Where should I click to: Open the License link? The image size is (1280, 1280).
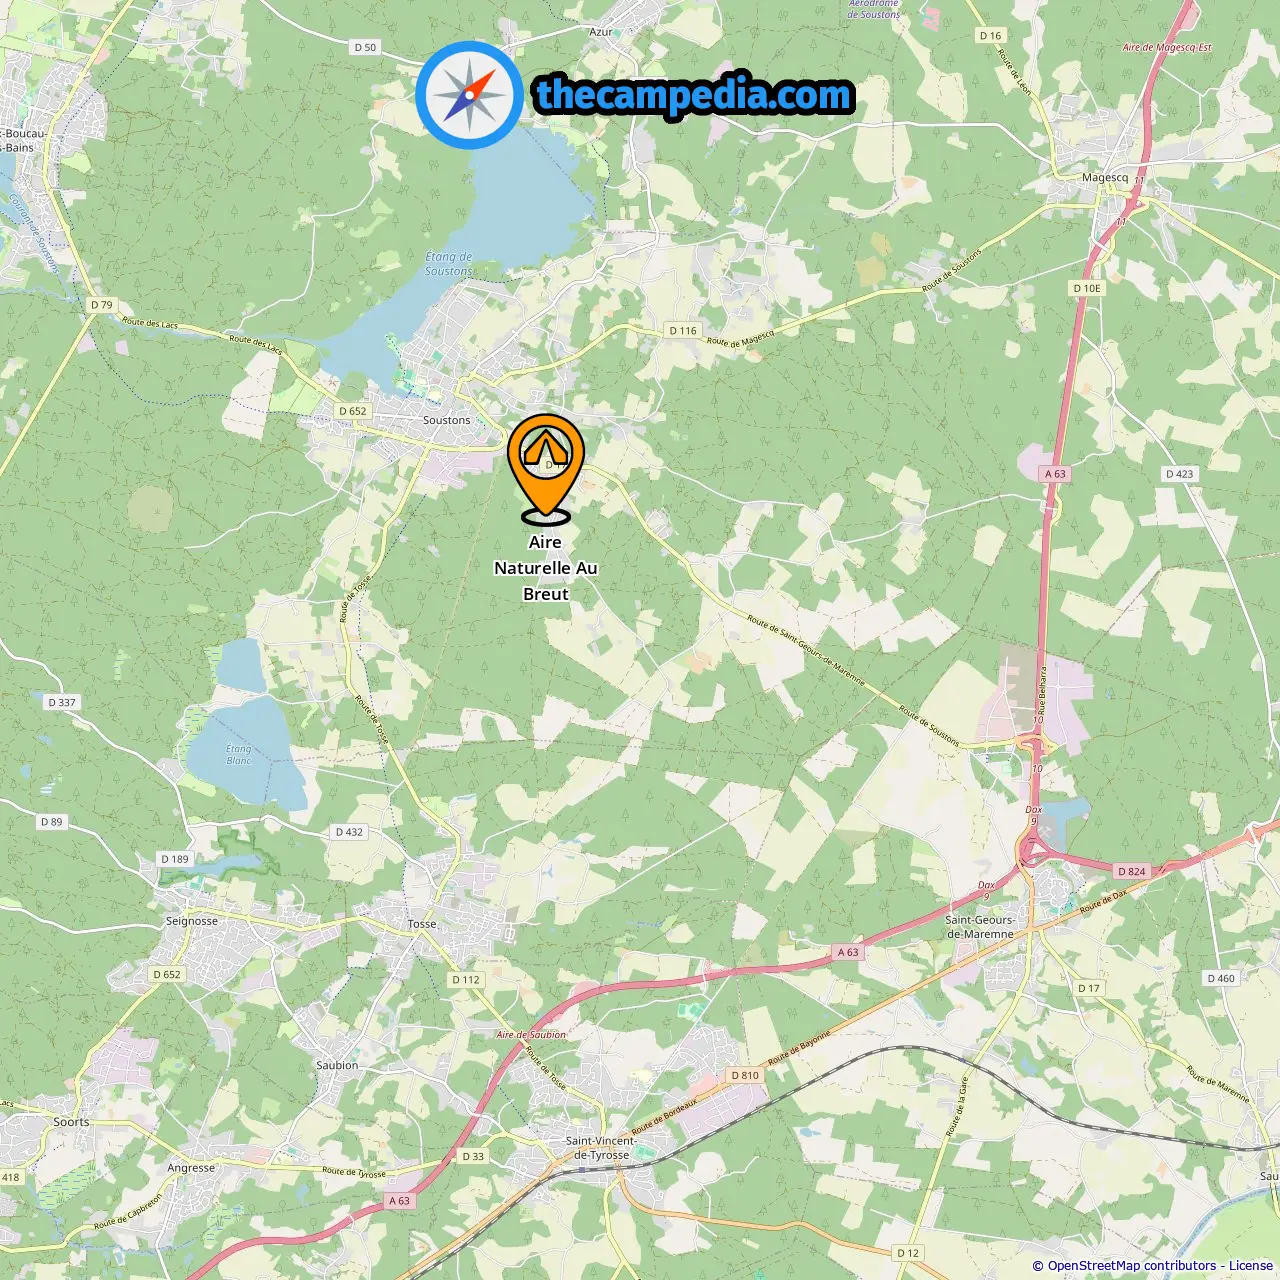1251,1266
